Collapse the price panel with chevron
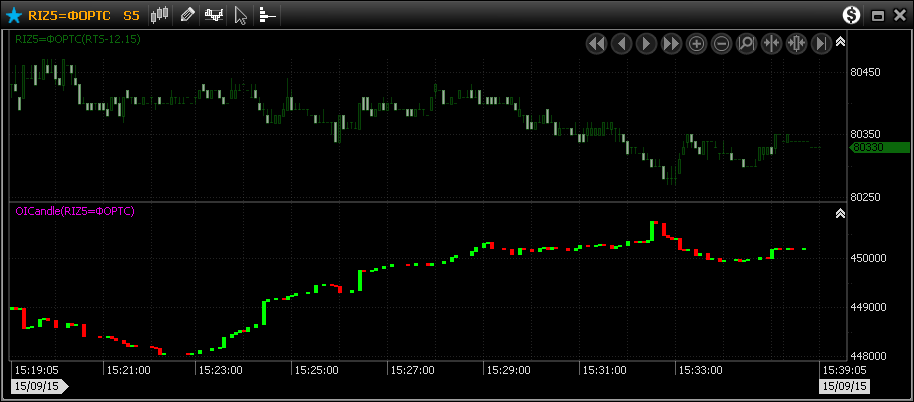 point(840,42)
